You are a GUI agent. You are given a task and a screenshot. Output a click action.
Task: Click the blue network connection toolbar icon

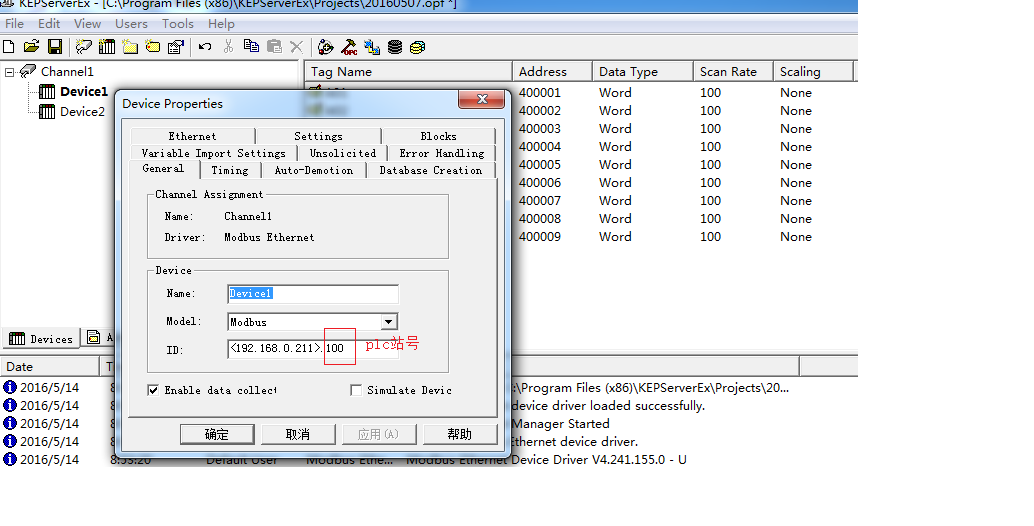[x=372, y=47]
